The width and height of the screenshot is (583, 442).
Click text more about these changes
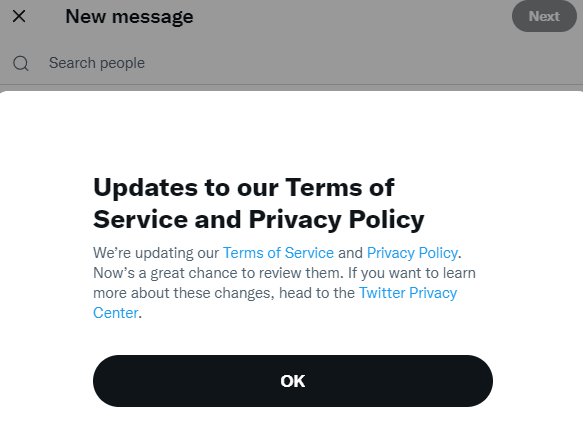[x=184, y=293]
